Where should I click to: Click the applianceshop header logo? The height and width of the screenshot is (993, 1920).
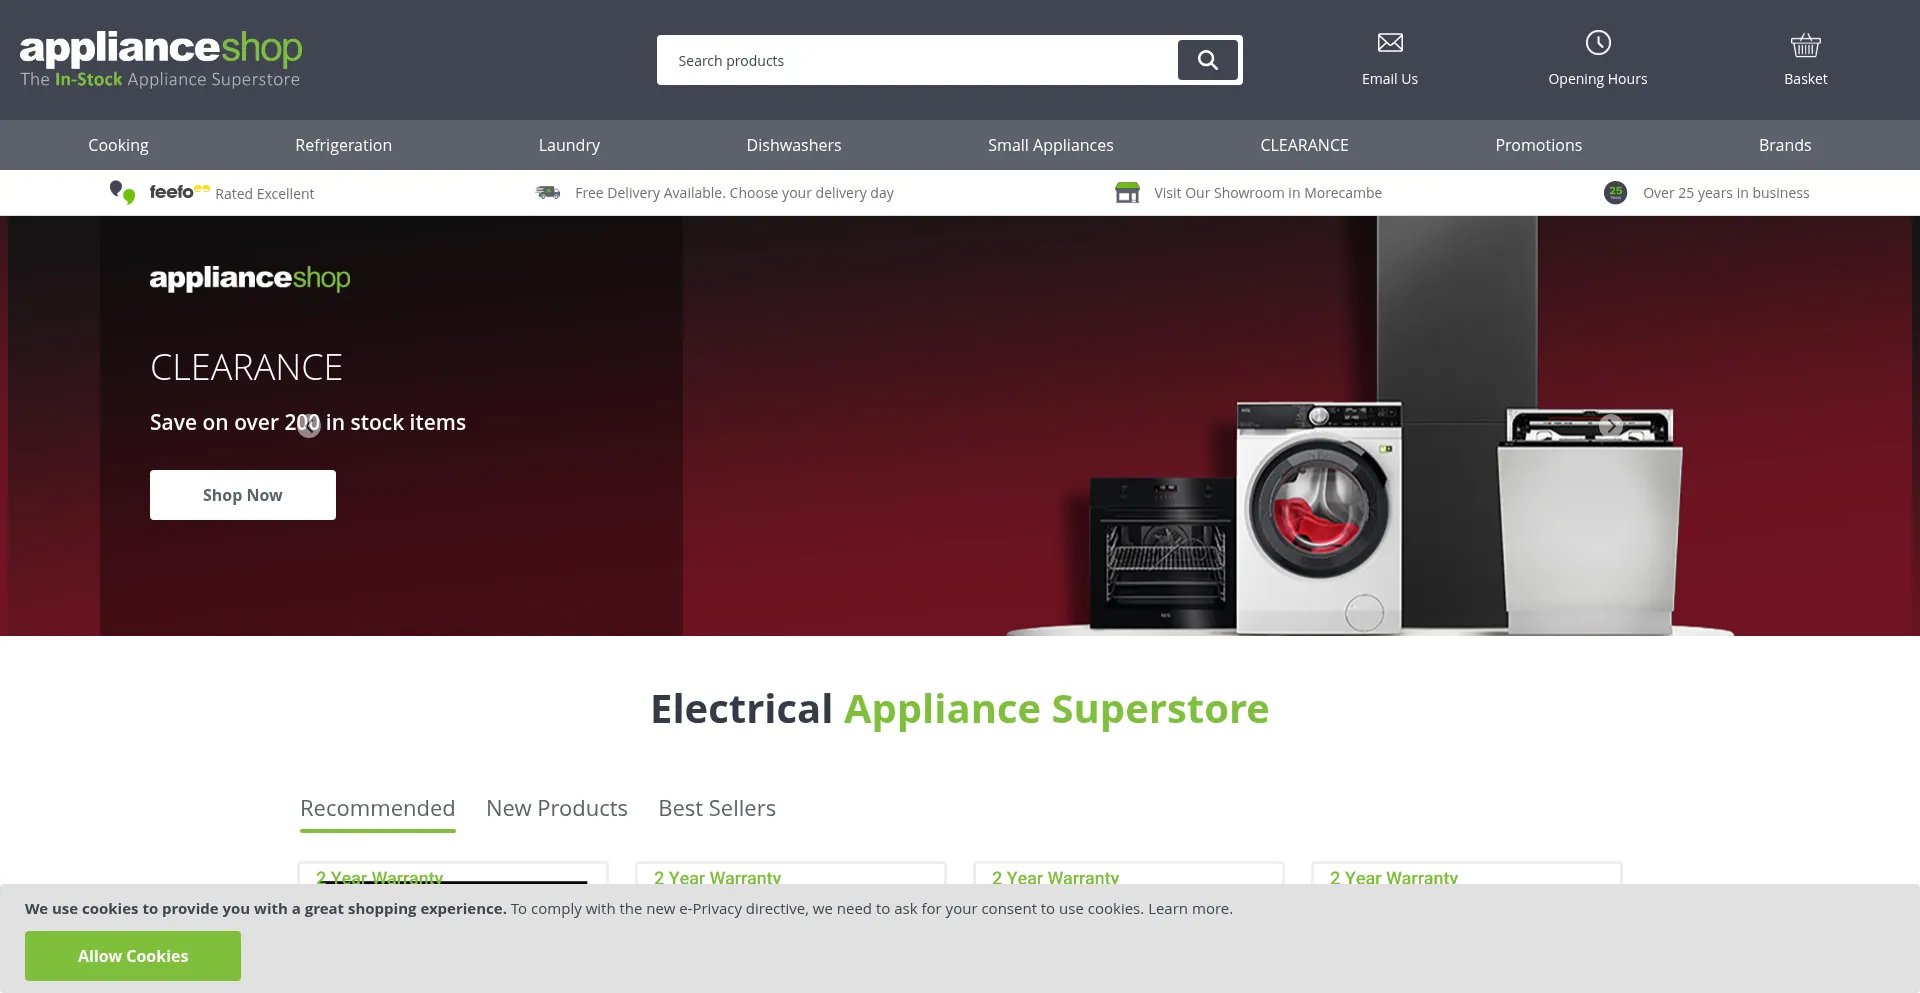[161, 59]
